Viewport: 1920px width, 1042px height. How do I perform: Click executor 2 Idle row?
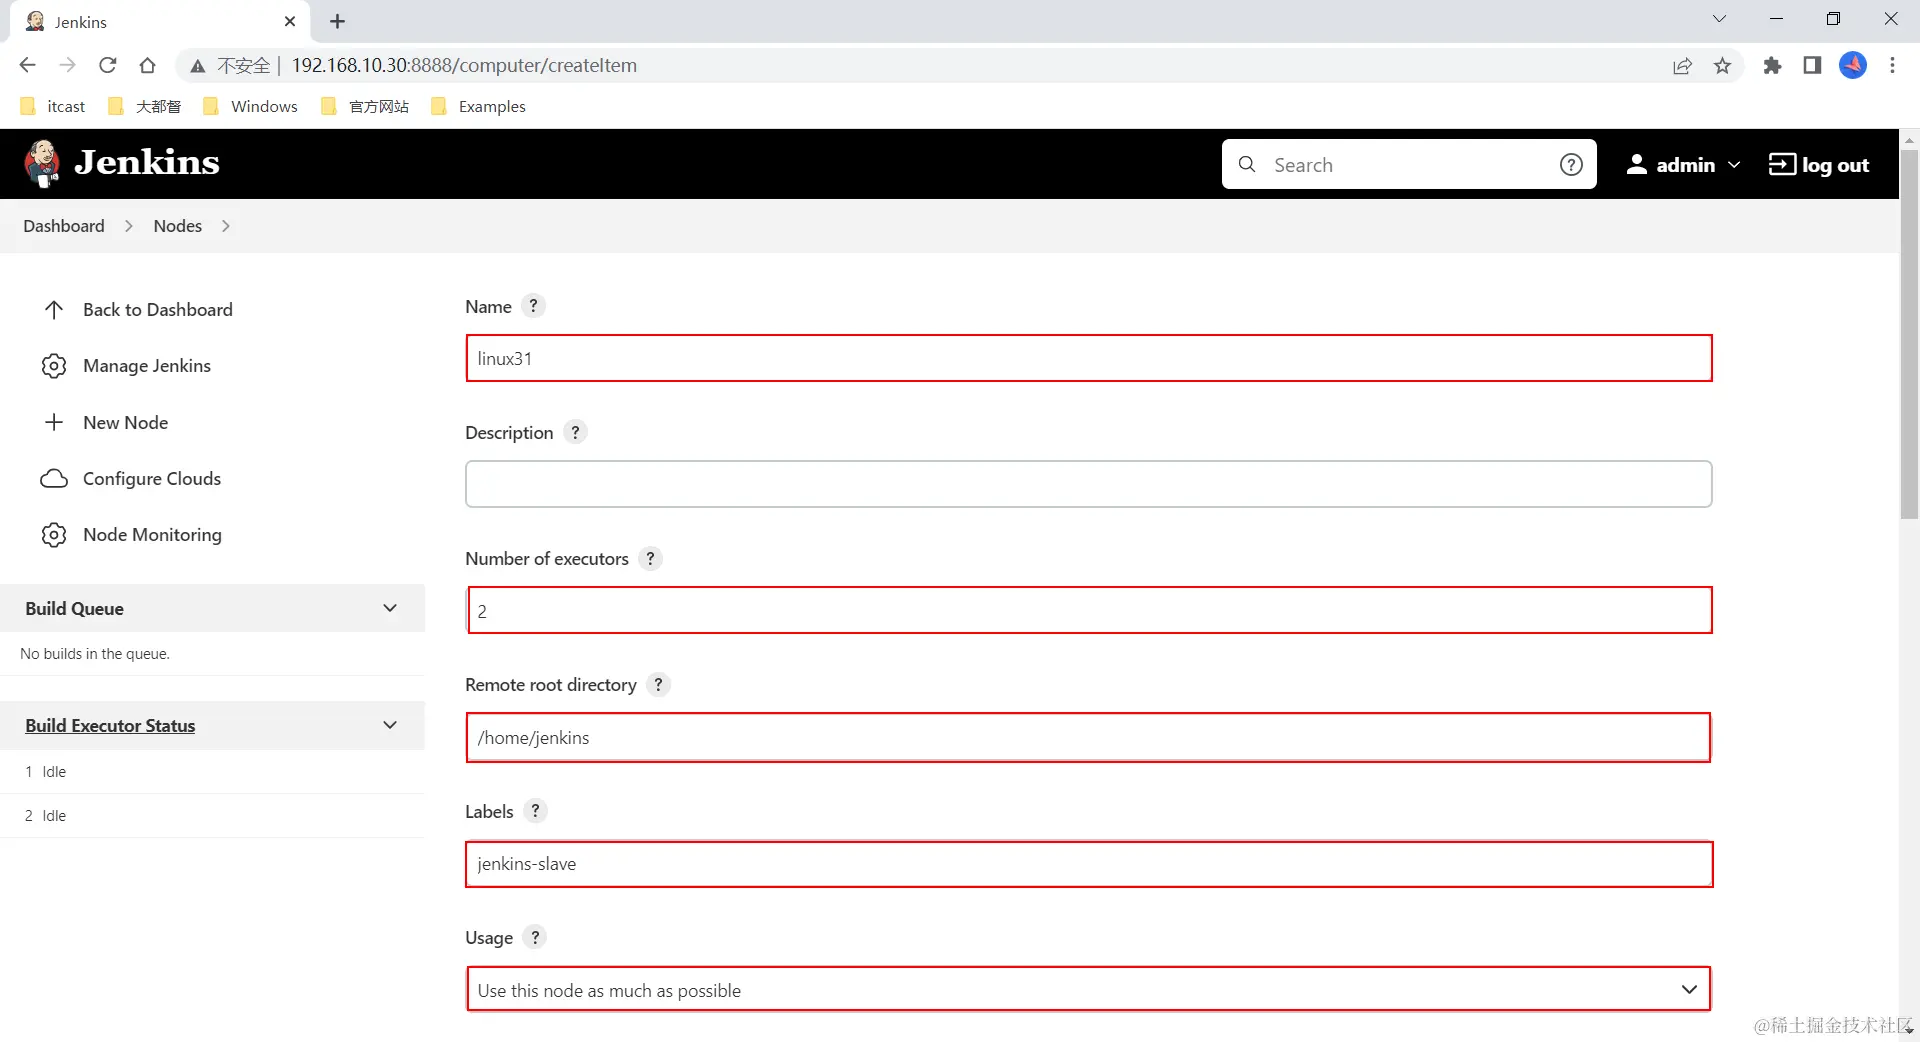(212, 816)
